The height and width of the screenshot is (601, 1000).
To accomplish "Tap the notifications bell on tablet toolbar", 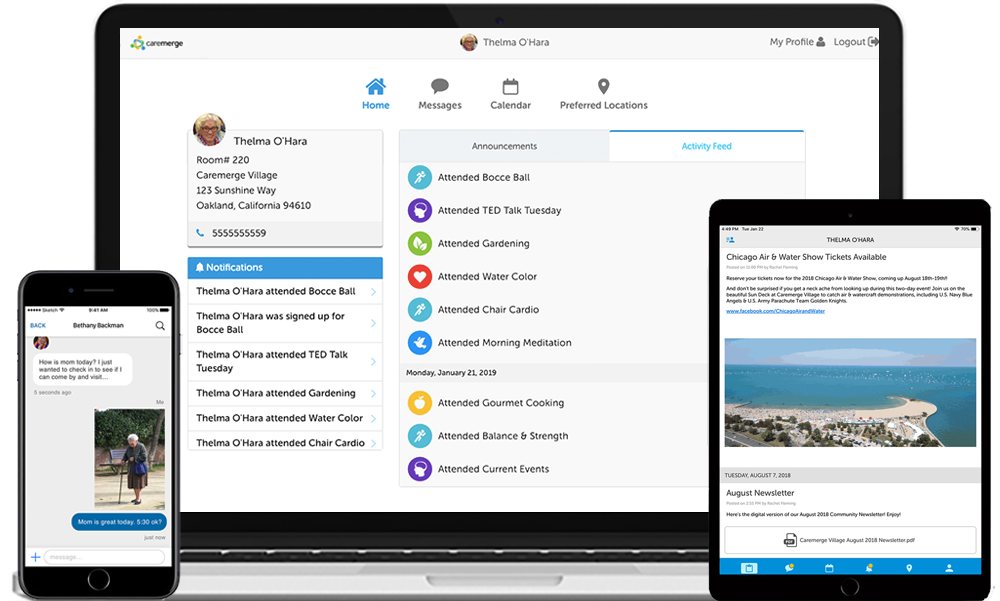I will click(x=868, y=567).
